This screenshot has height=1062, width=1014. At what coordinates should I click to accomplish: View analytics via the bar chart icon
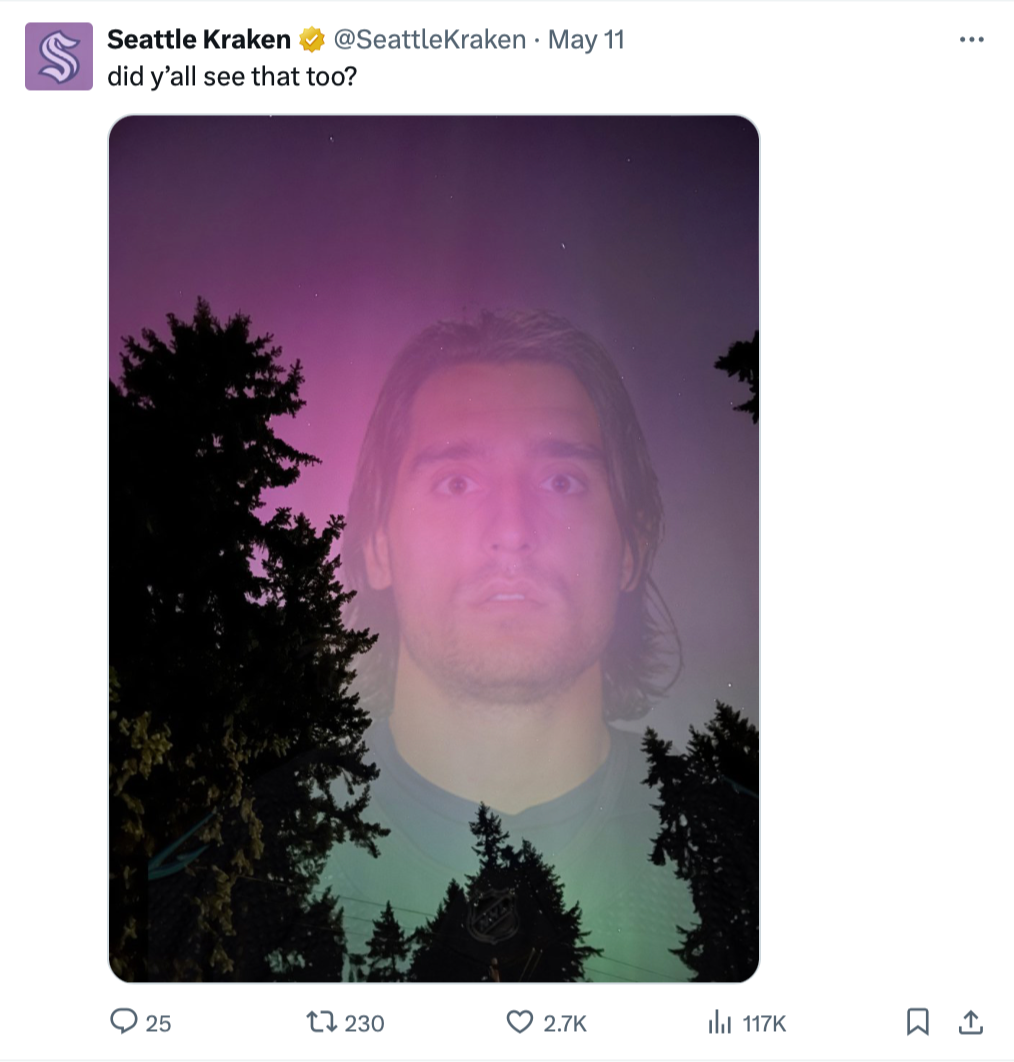(x=719, y=1022)
